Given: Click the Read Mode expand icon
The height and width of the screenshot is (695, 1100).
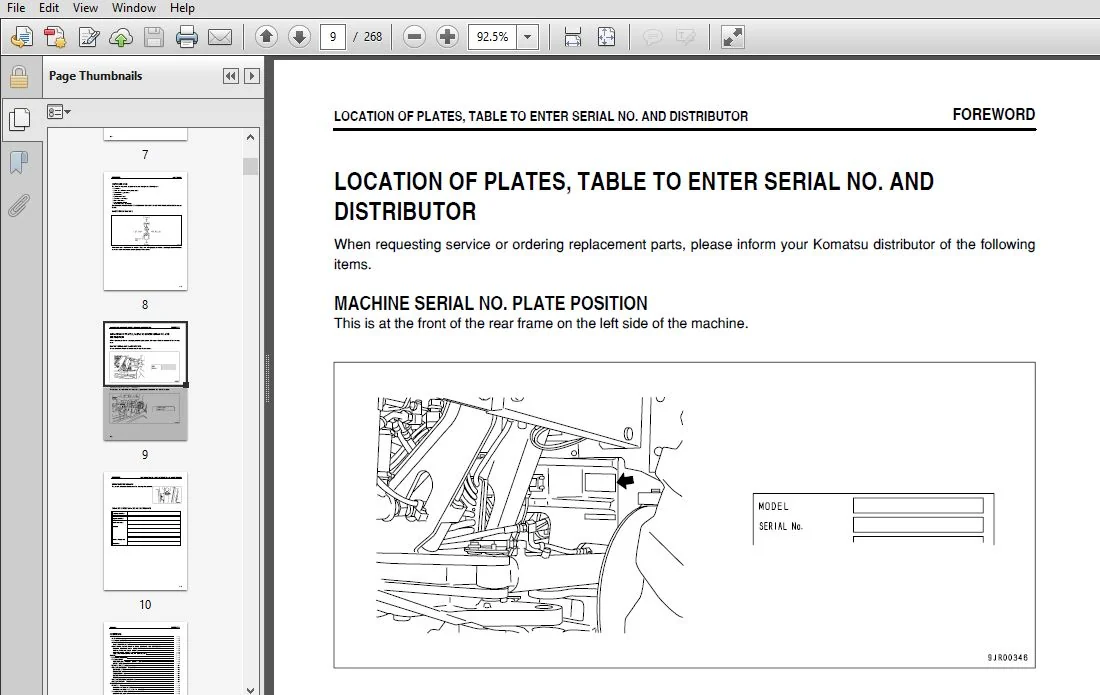Looking at the screenshot, I should click(x=732, y=36).
